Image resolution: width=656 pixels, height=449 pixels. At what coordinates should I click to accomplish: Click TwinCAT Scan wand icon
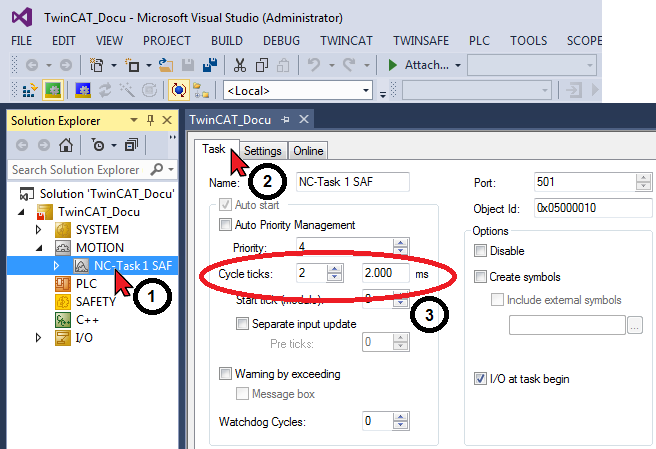coord(127,90)
